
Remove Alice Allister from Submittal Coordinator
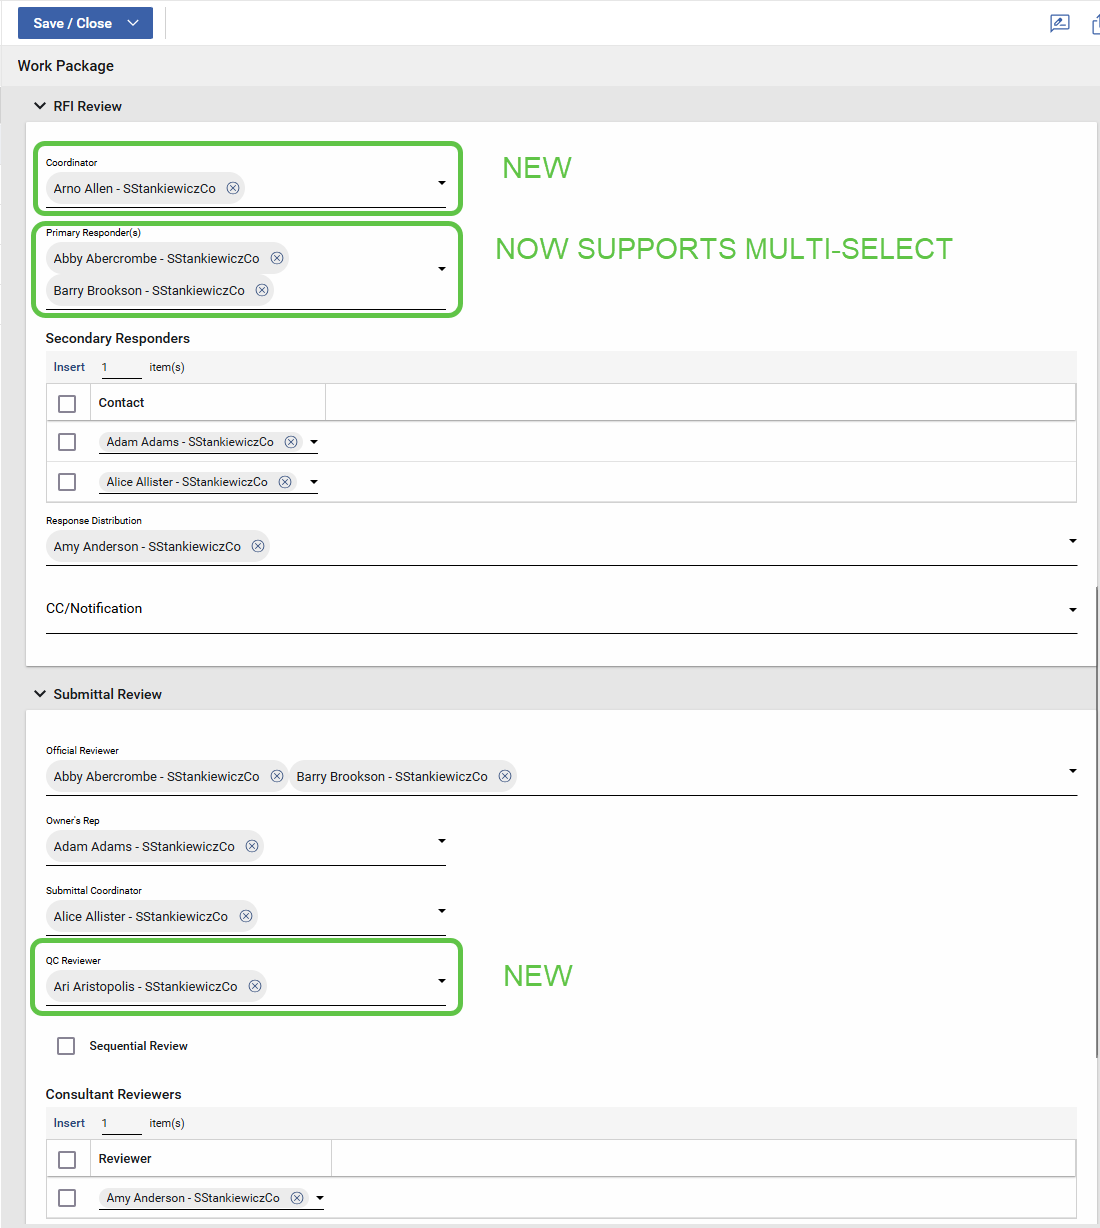pyautogui.click(x=246, y=916)
